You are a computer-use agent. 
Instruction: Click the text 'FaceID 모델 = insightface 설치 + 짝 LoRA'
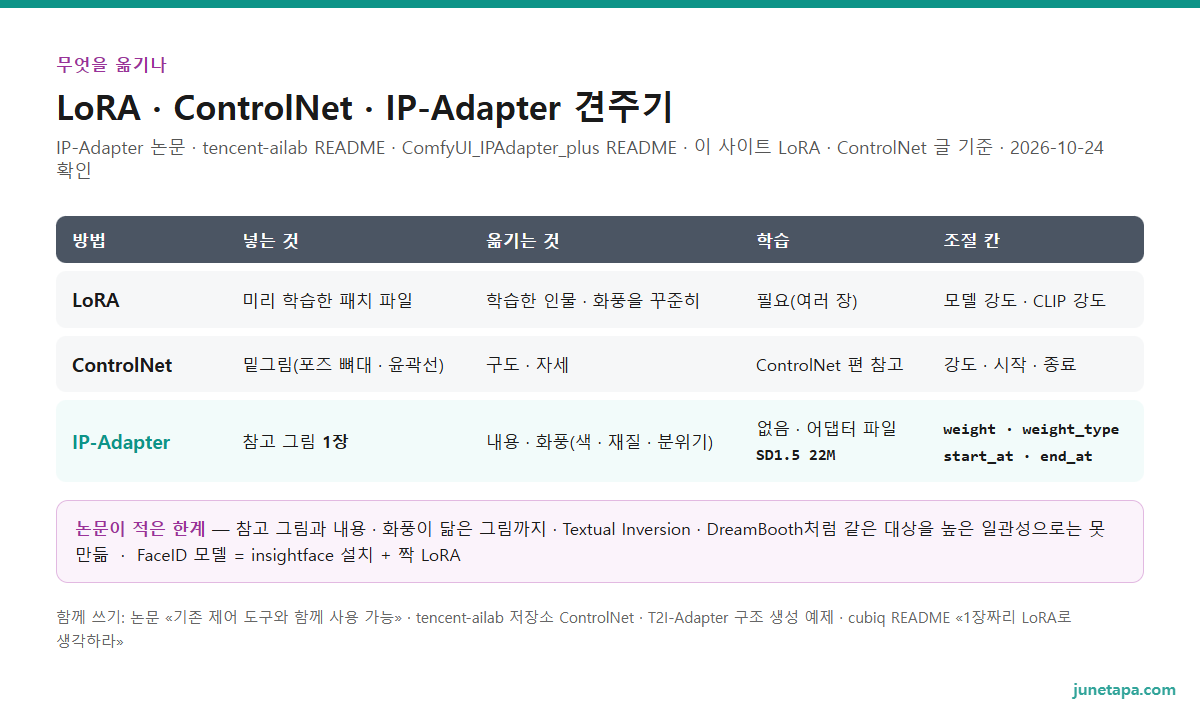[299, 555]
